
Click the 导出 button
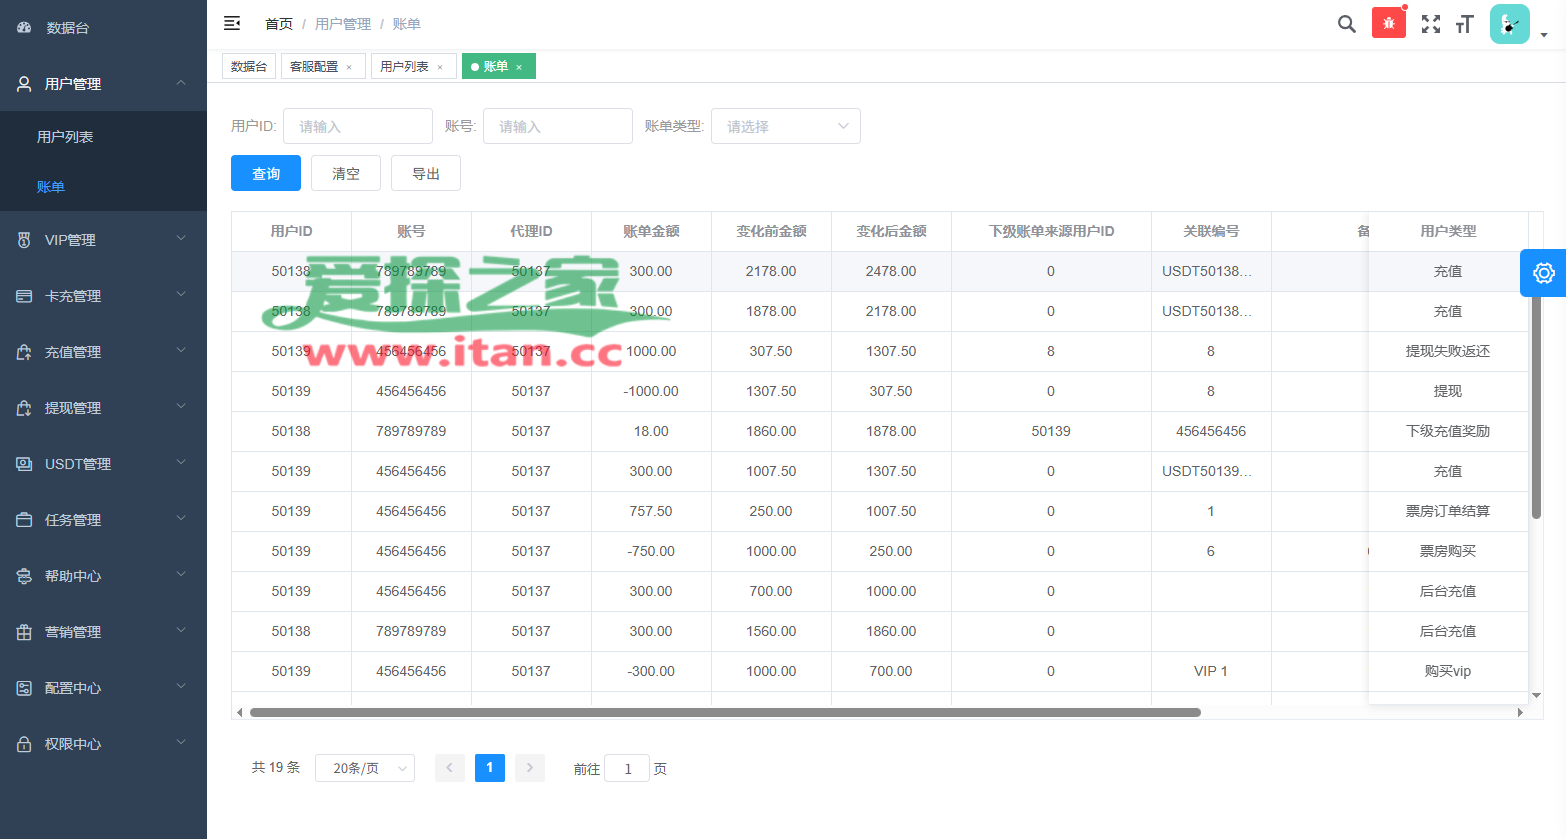click(426, 173)
